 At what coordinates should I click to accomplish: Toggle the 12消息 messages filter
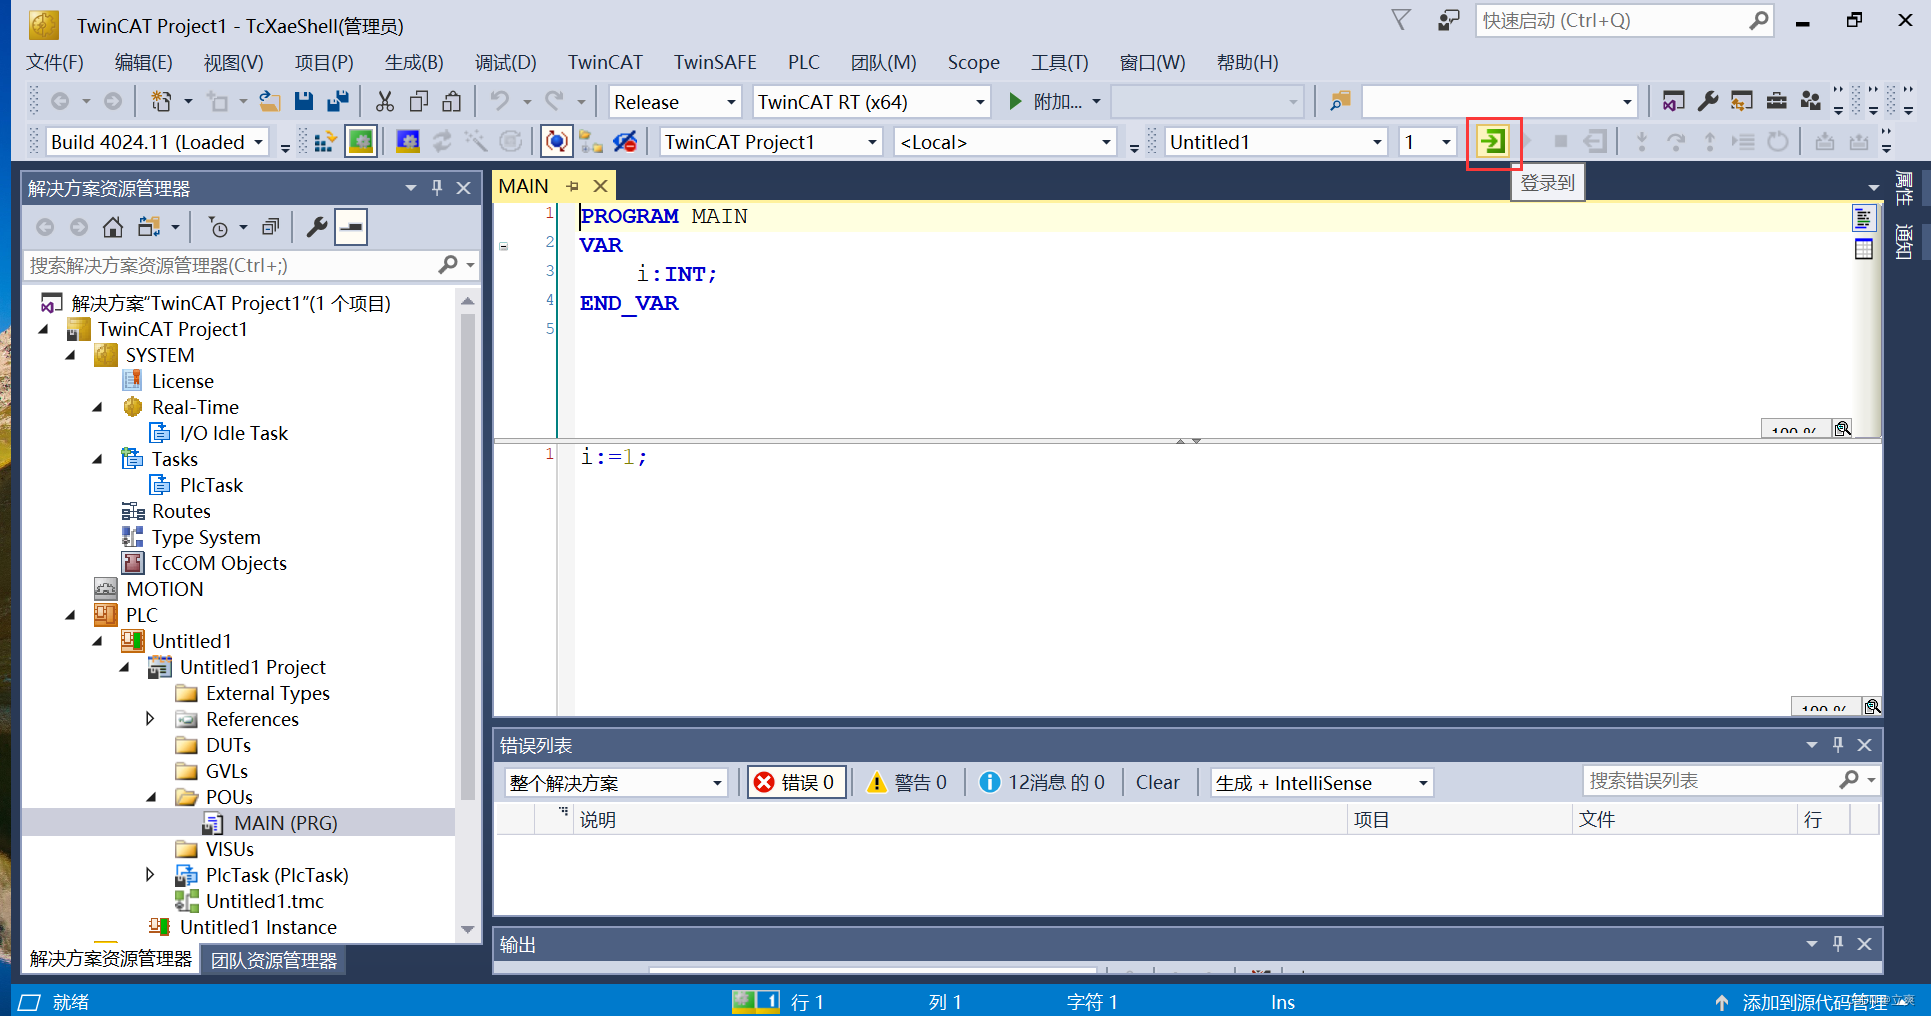point(1042,782)
